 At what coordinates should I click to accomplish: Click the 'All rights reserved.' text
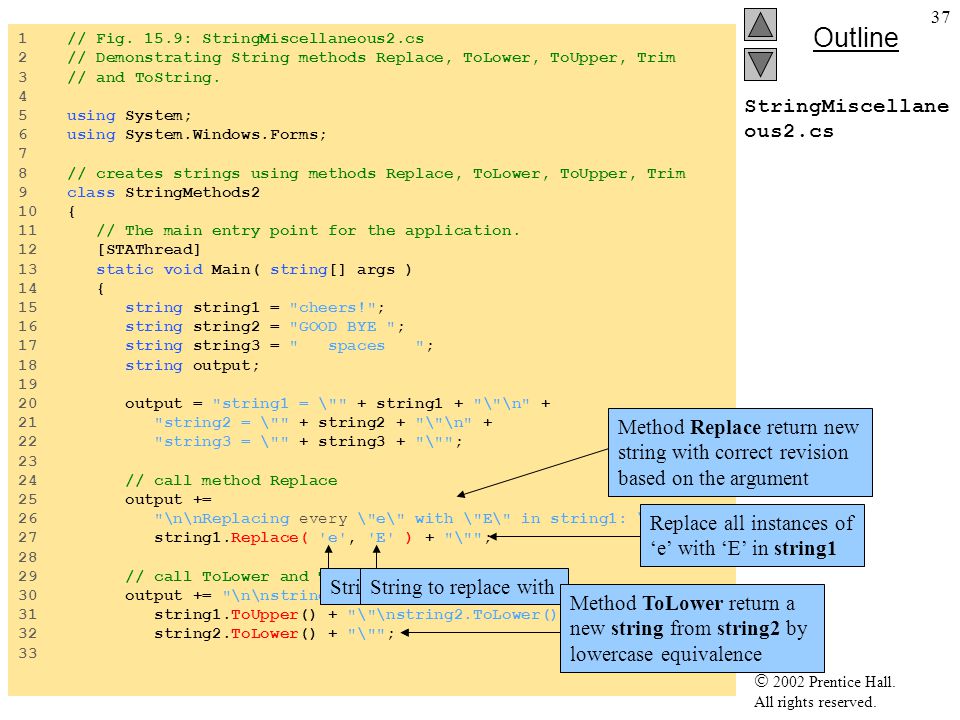(814, 702)
